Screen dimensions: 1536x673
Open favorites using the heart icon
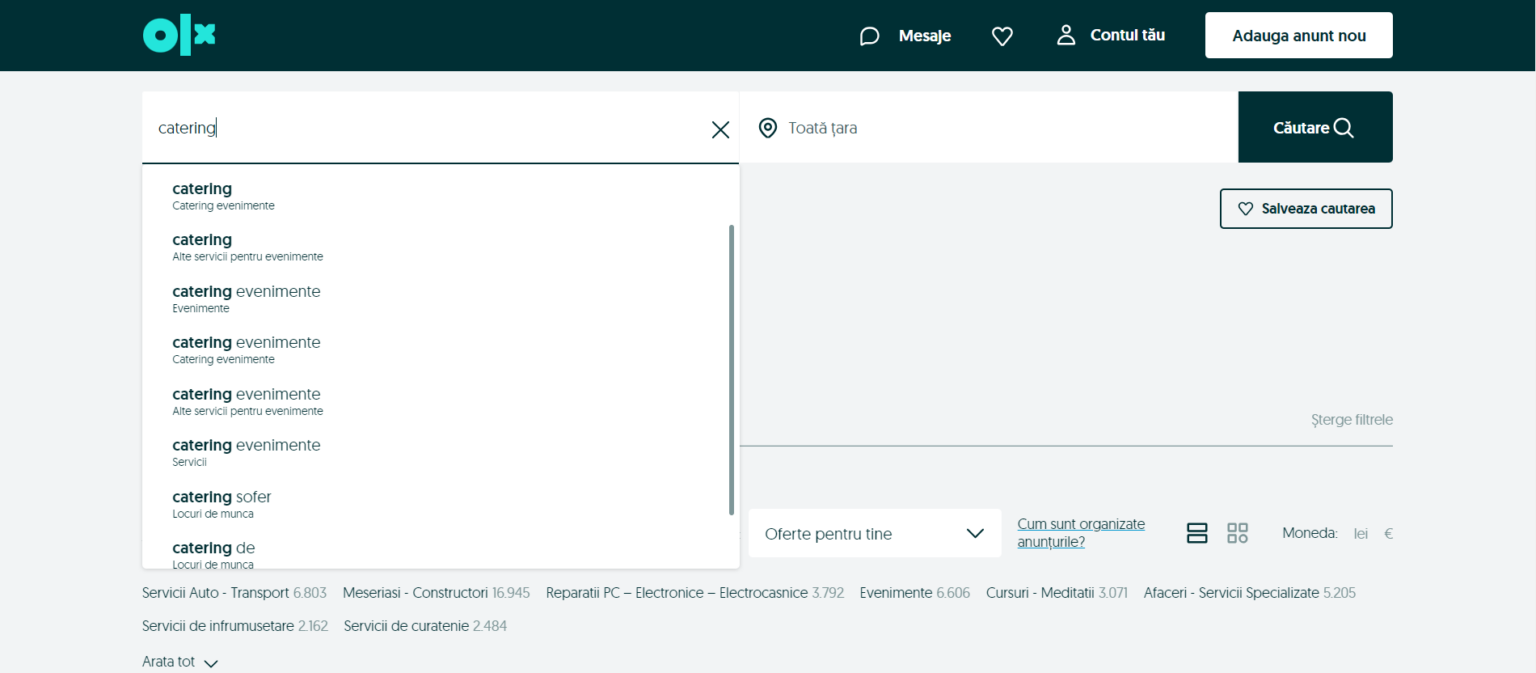[1002, 35]
